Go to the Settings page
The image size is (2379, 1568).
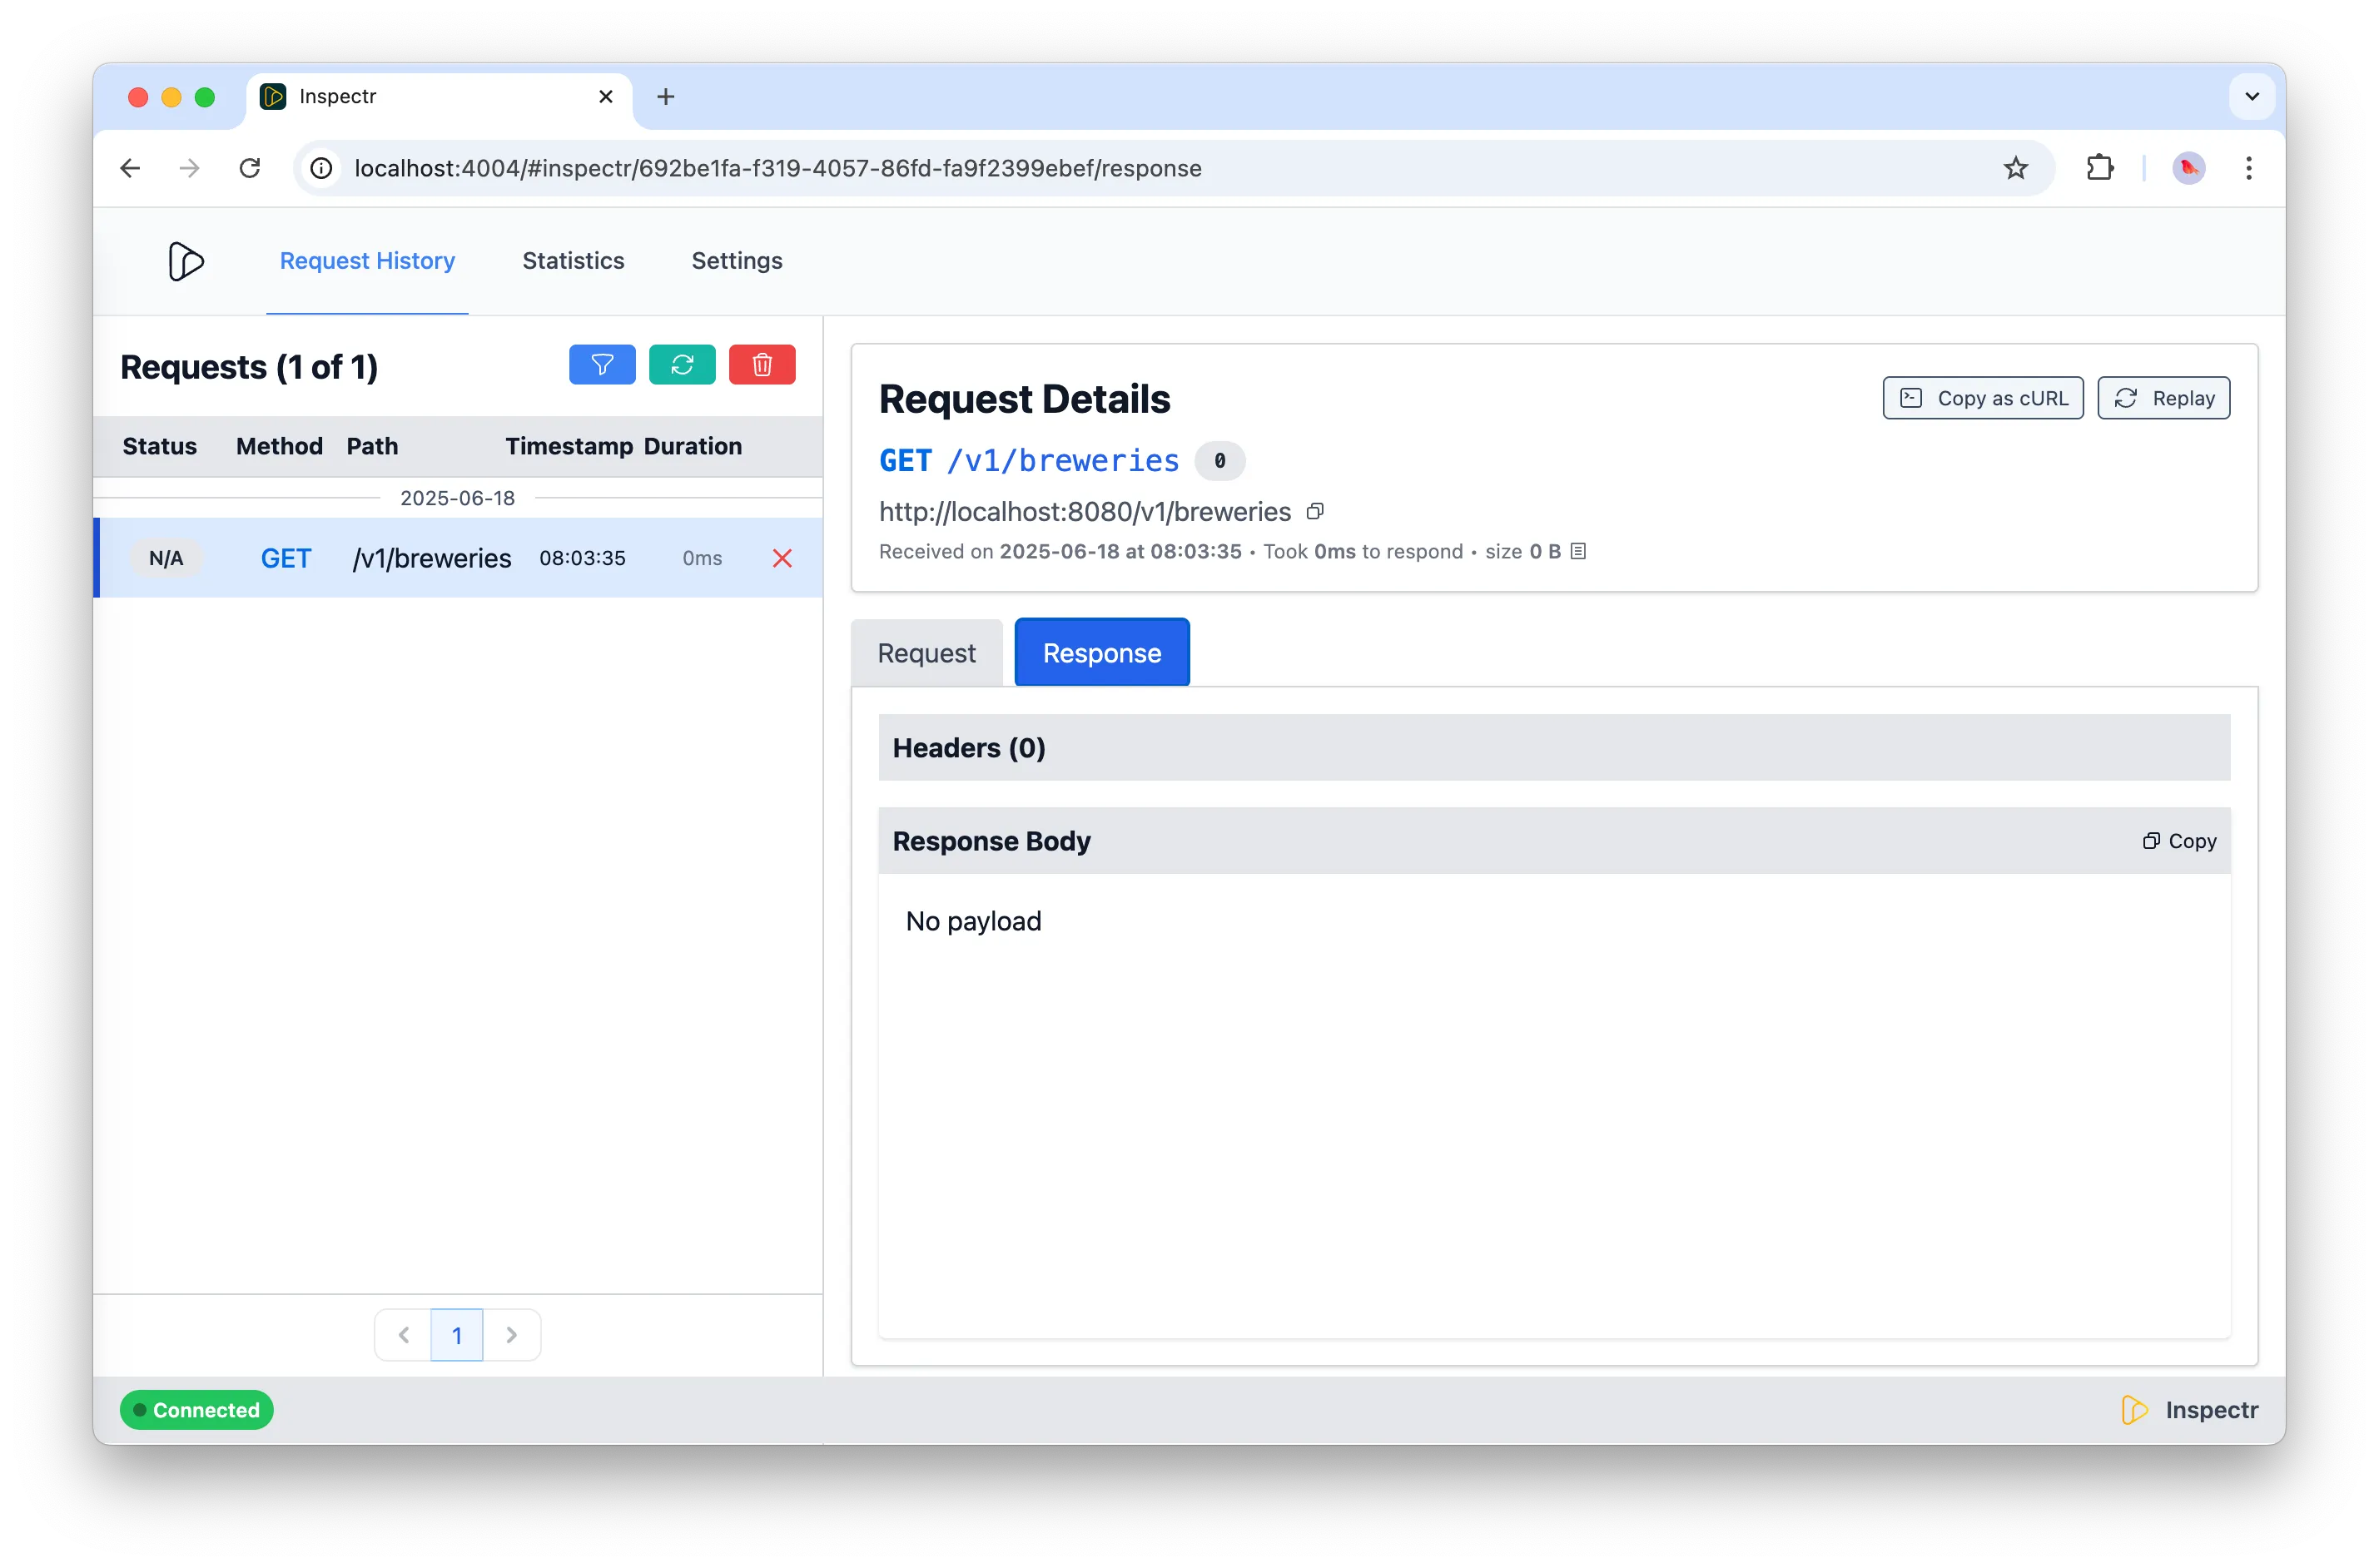coord(737,261)
